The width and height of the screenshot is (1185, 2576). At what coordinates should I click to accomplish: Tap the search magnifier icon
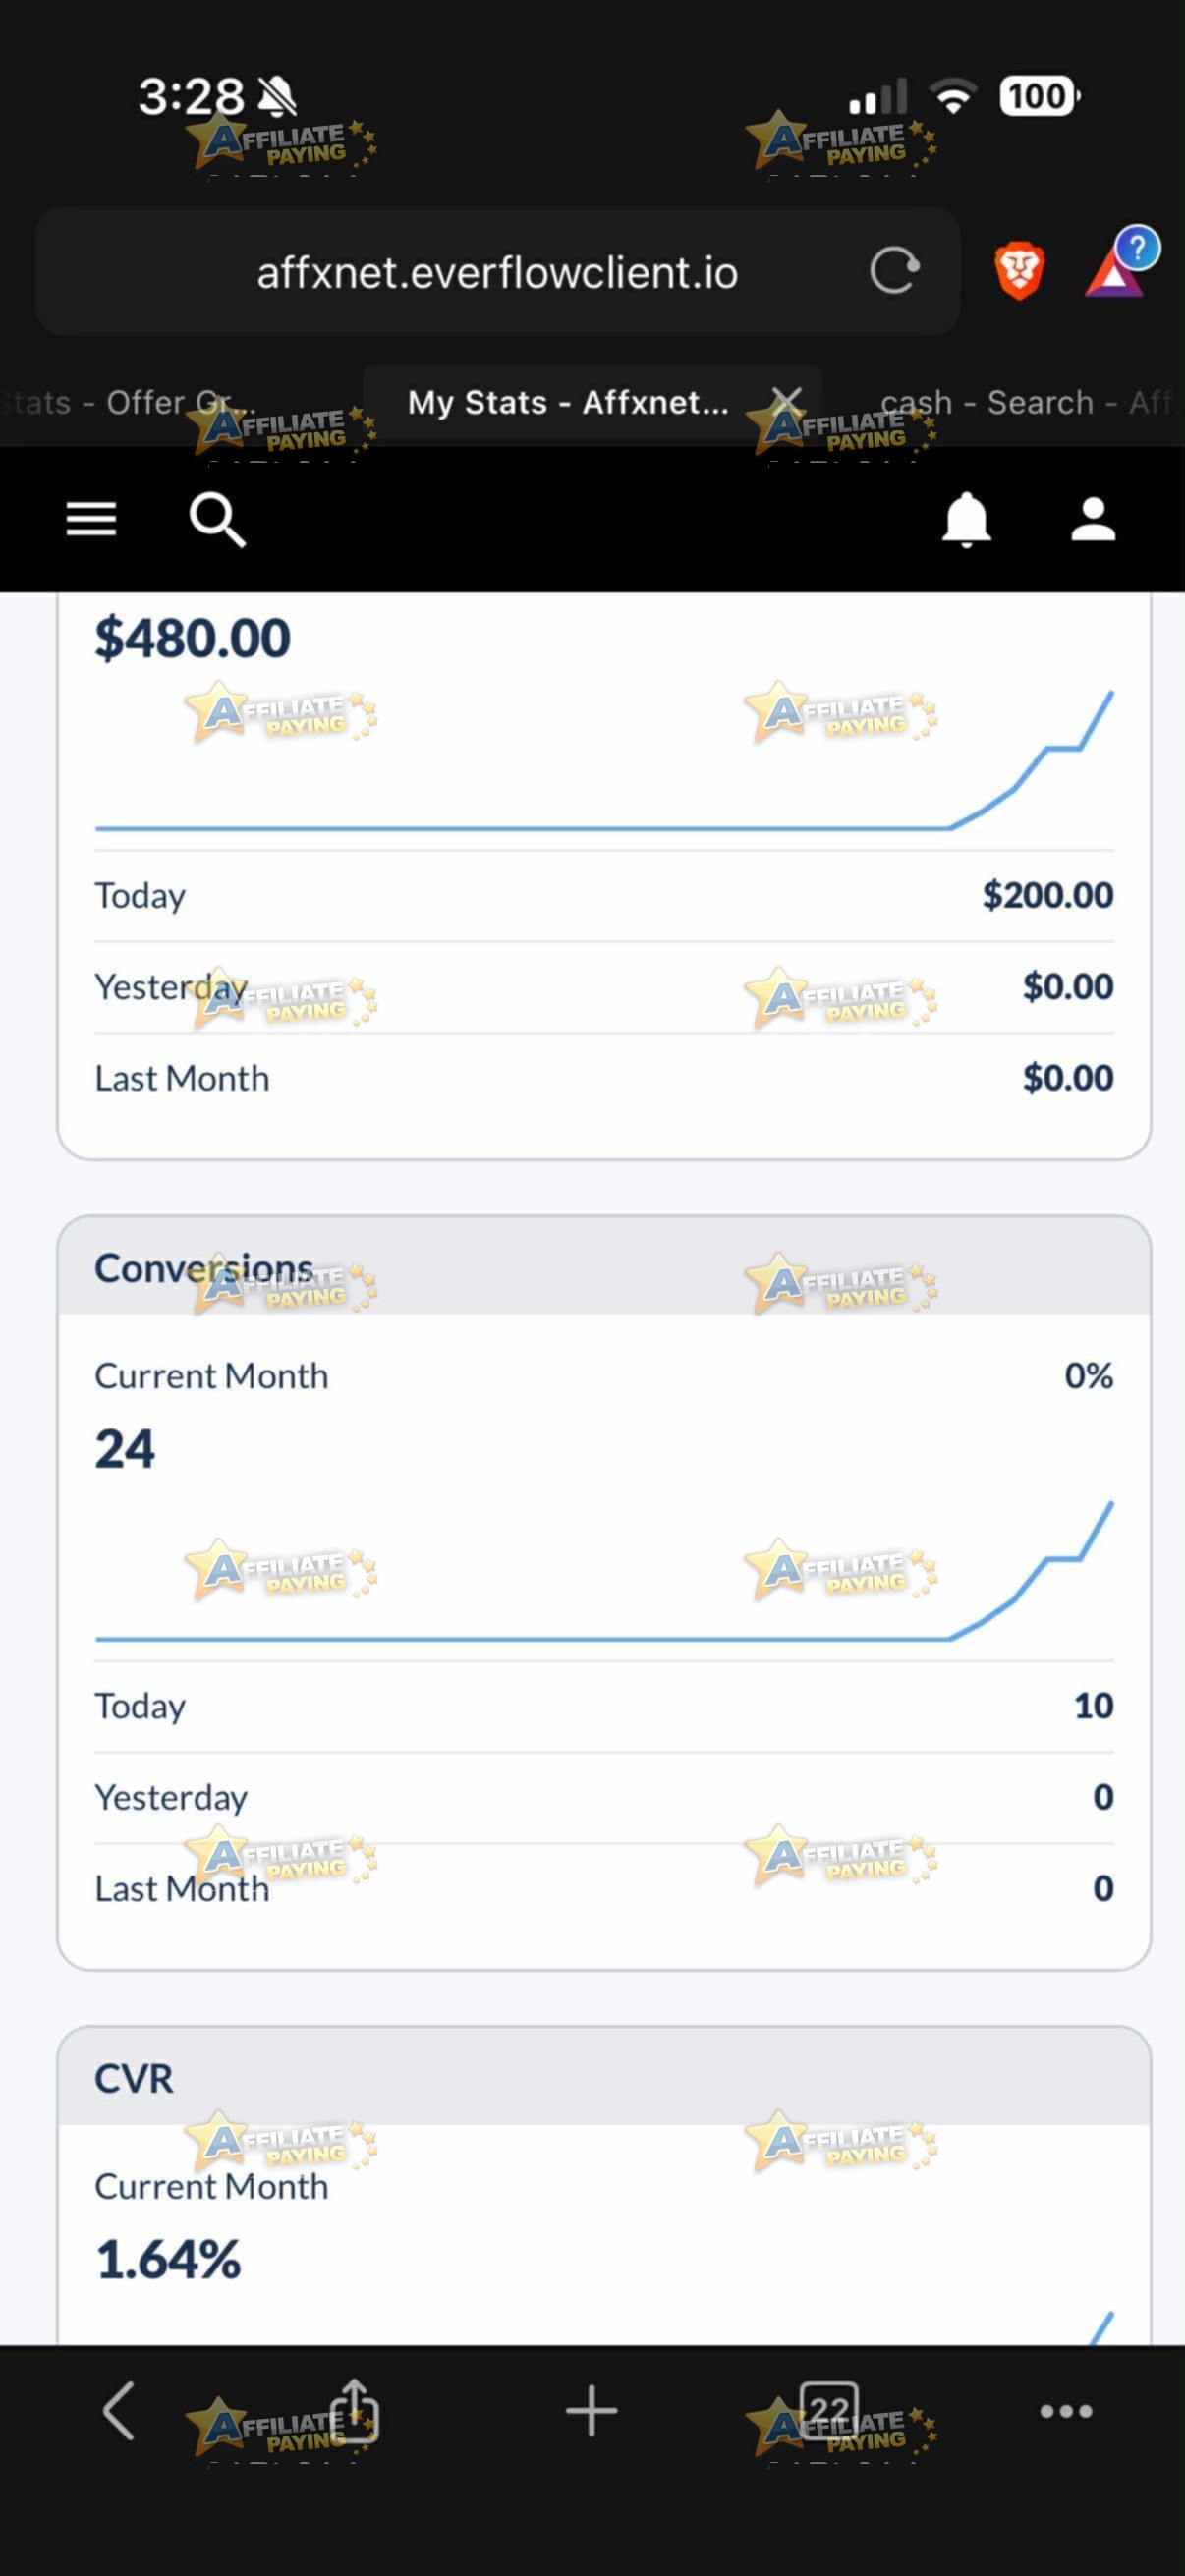point(217,519)
